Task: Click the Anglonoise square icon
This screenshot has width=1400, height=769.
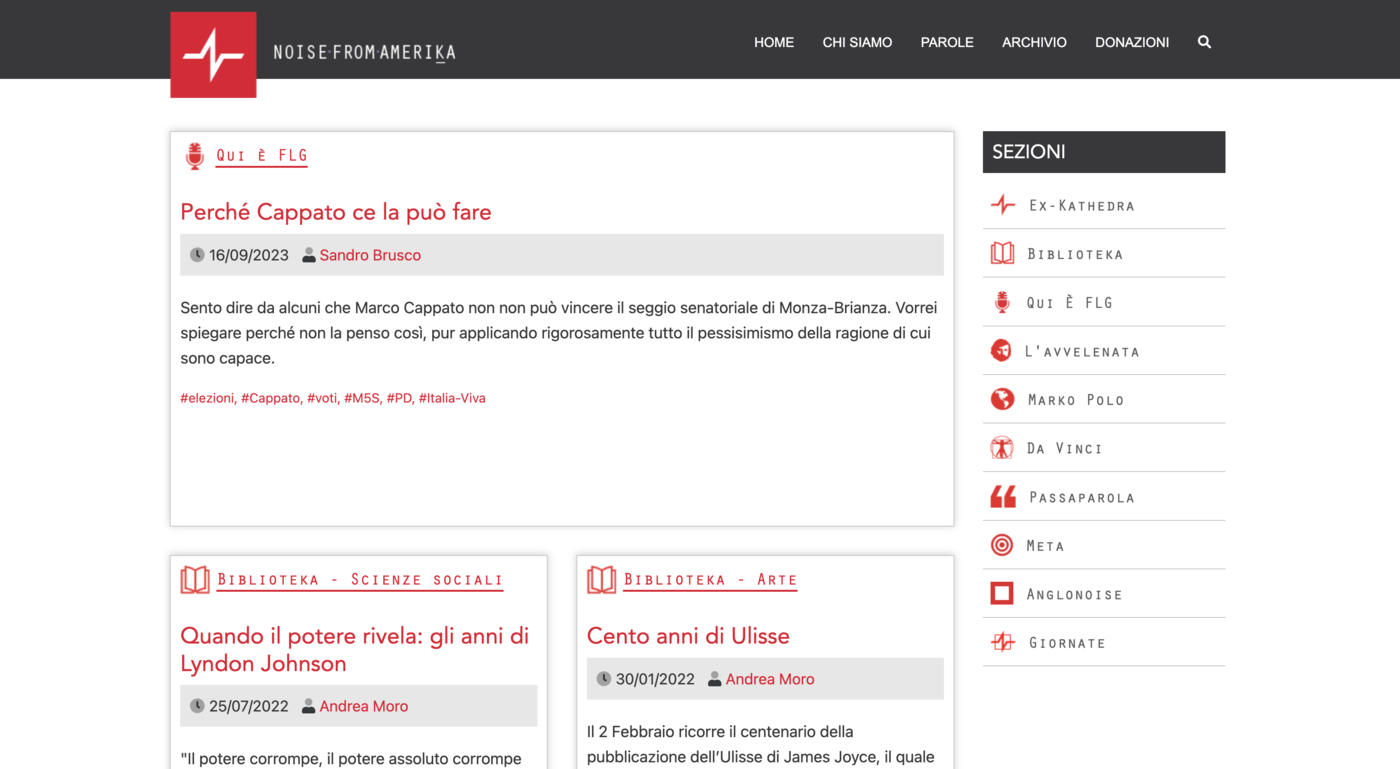Action: (1002, 594)
